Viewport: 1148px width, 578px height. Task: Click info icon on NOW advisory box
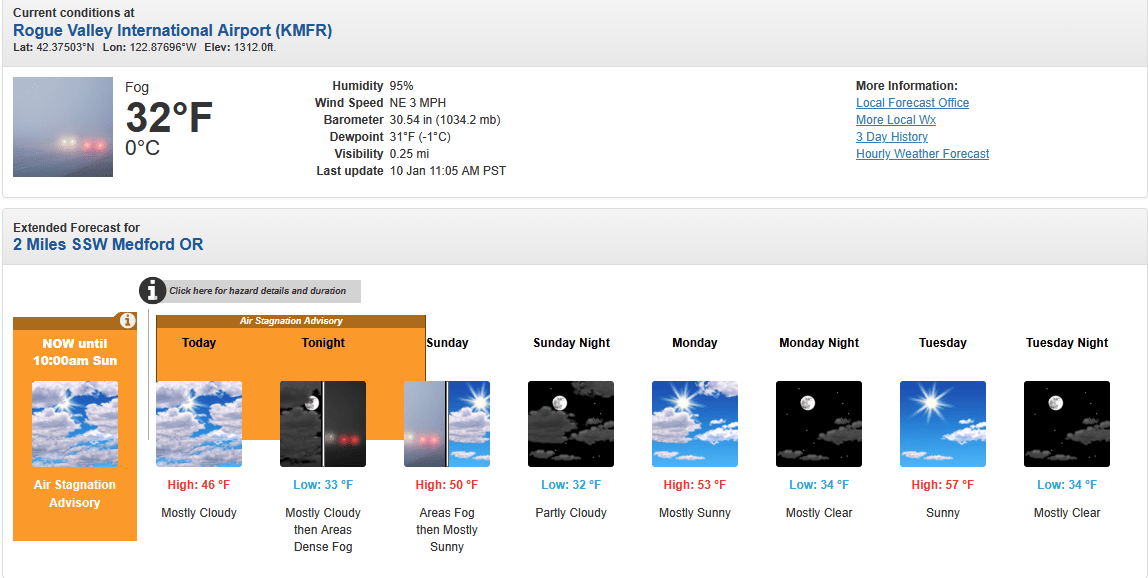[127, 321]
